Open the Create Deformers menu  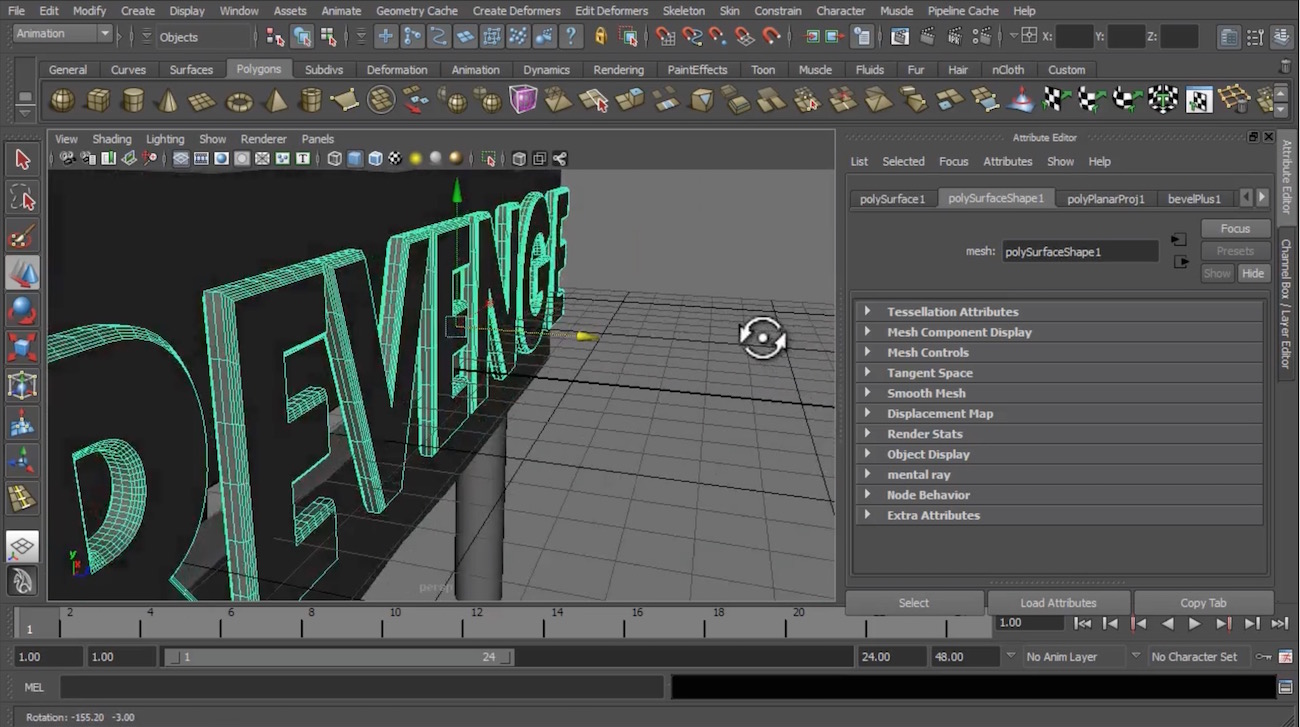[516, 11]
